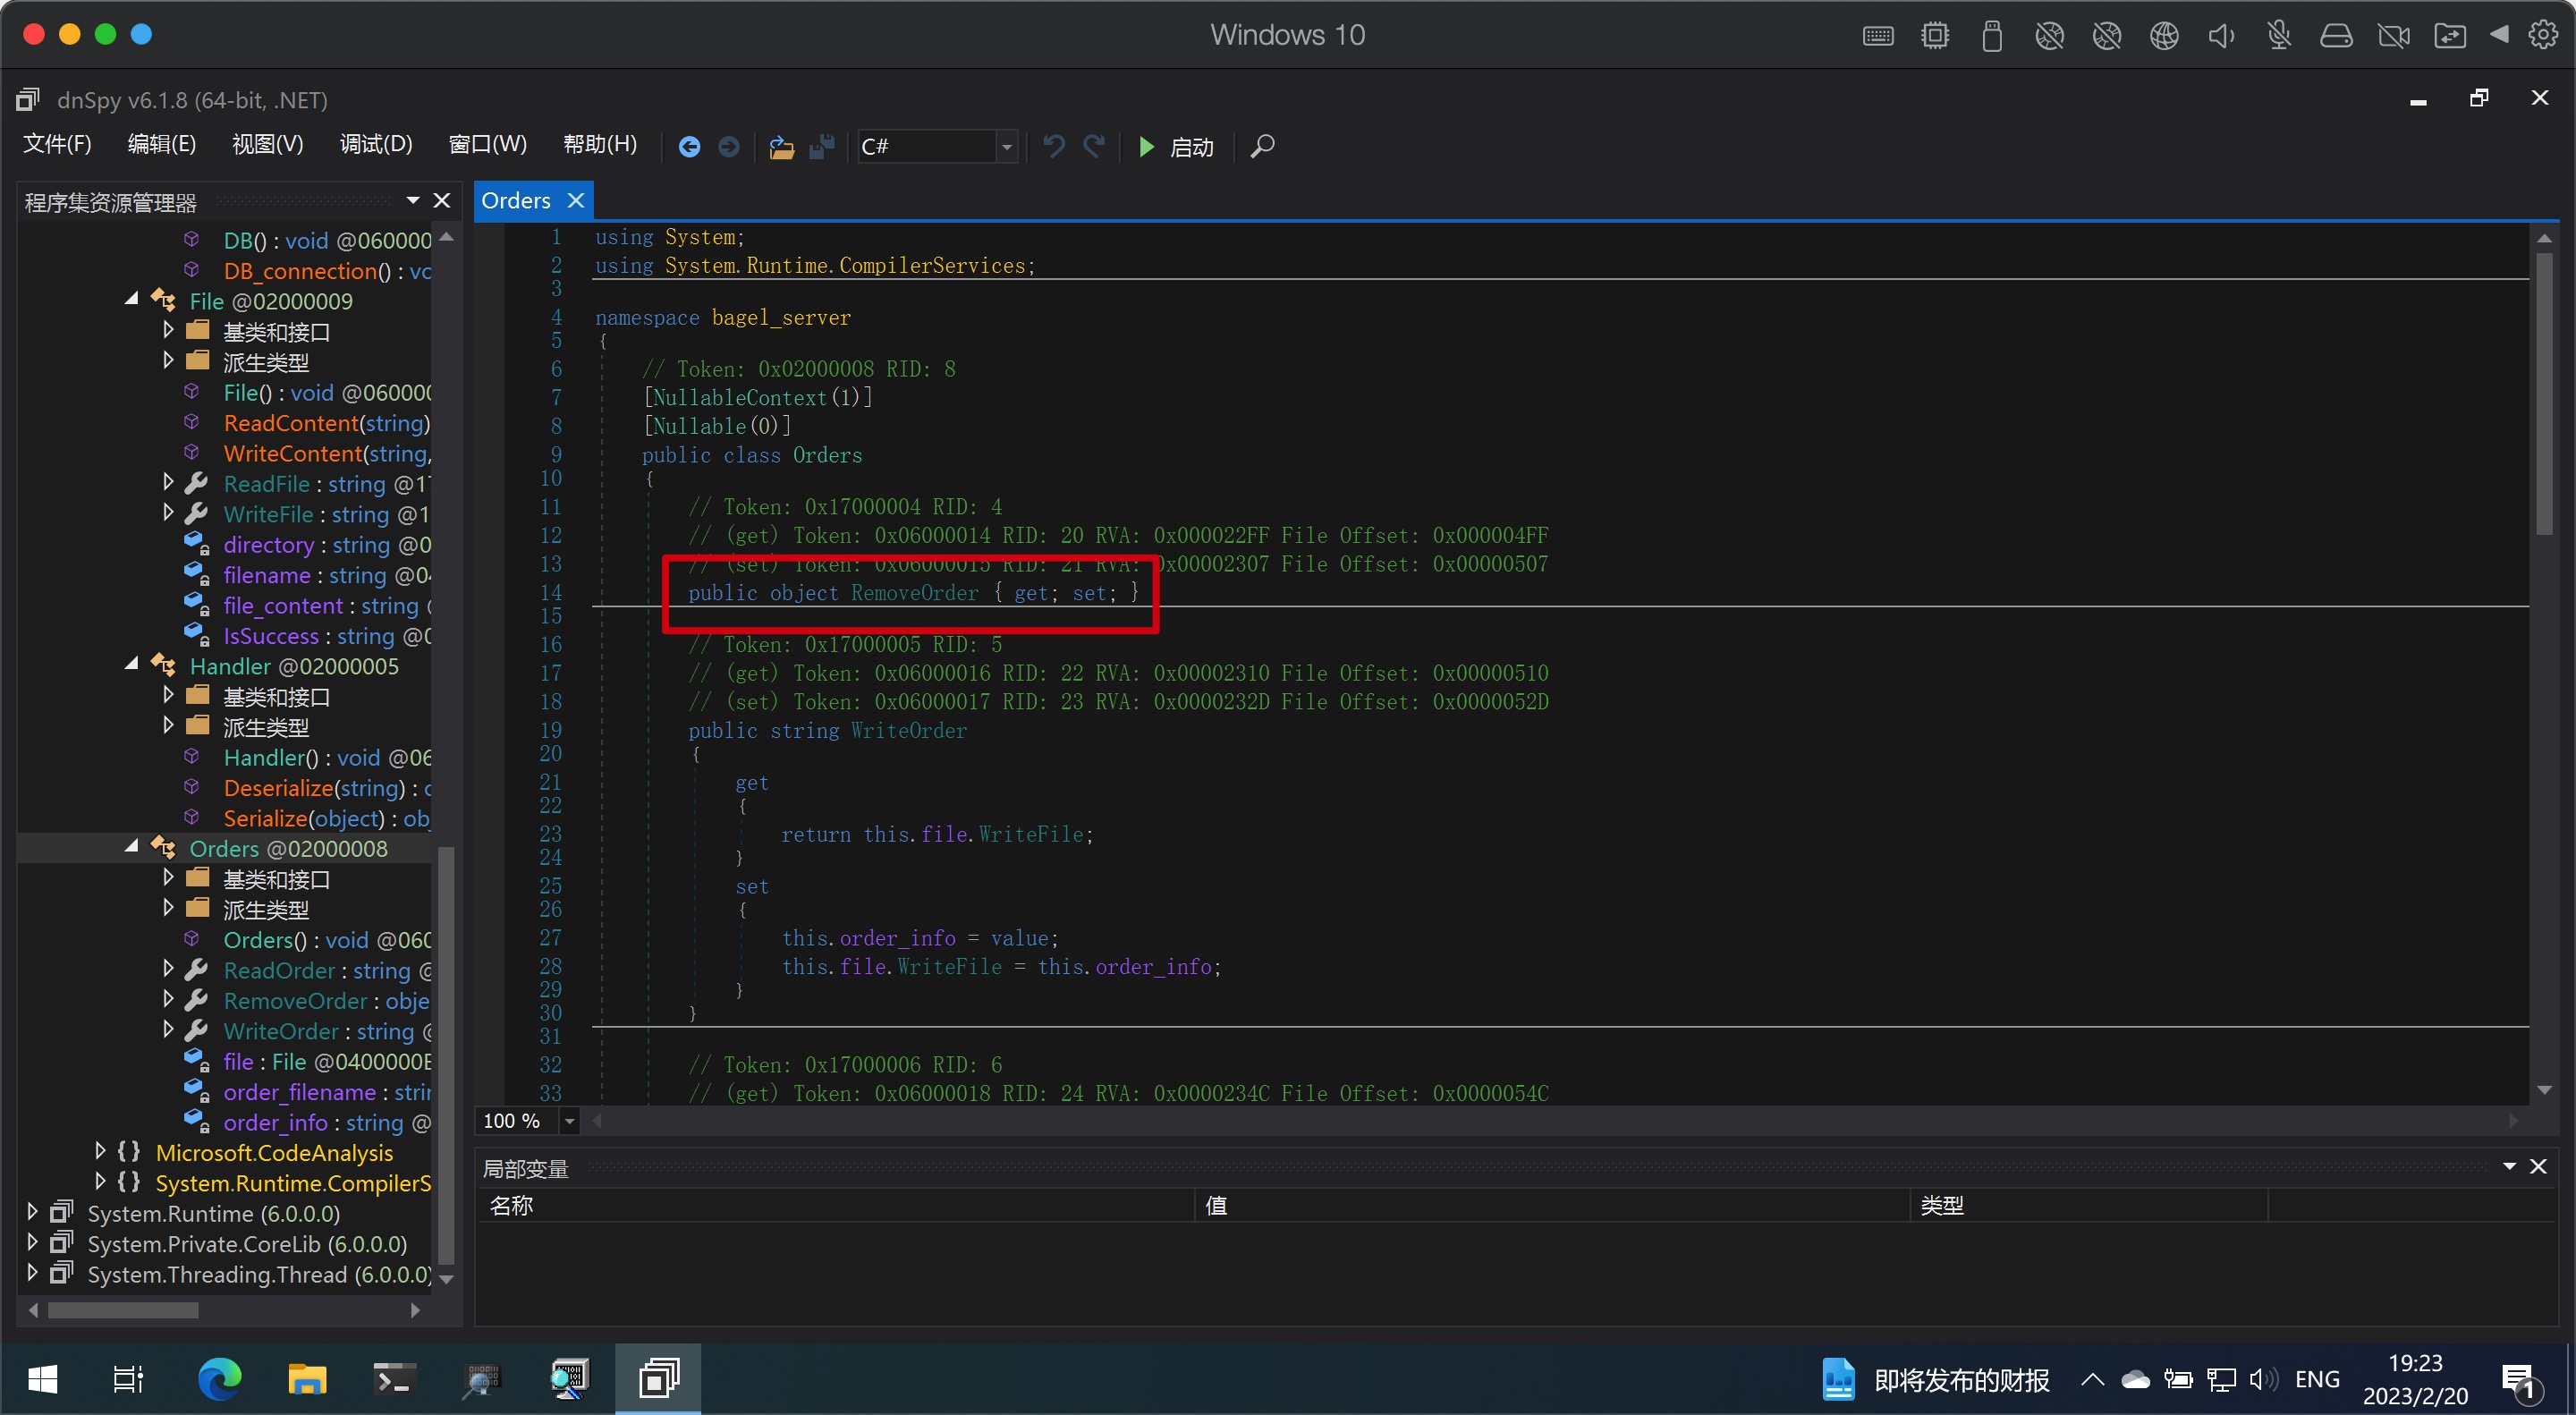Open the 文件(F) file menu
This screenshot has height=1415, width=2576.
click(x=57, y=144)
